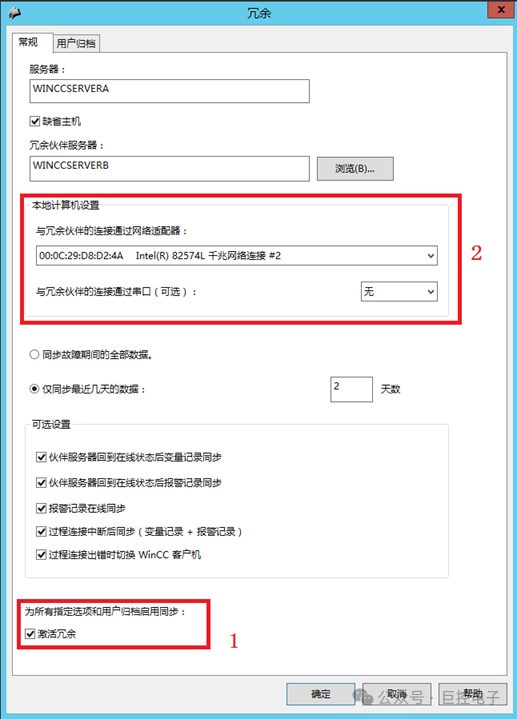Toggle the 缺省主机 checkbox
The width and height of the screenshot is (517, 719).
point(35,122)
